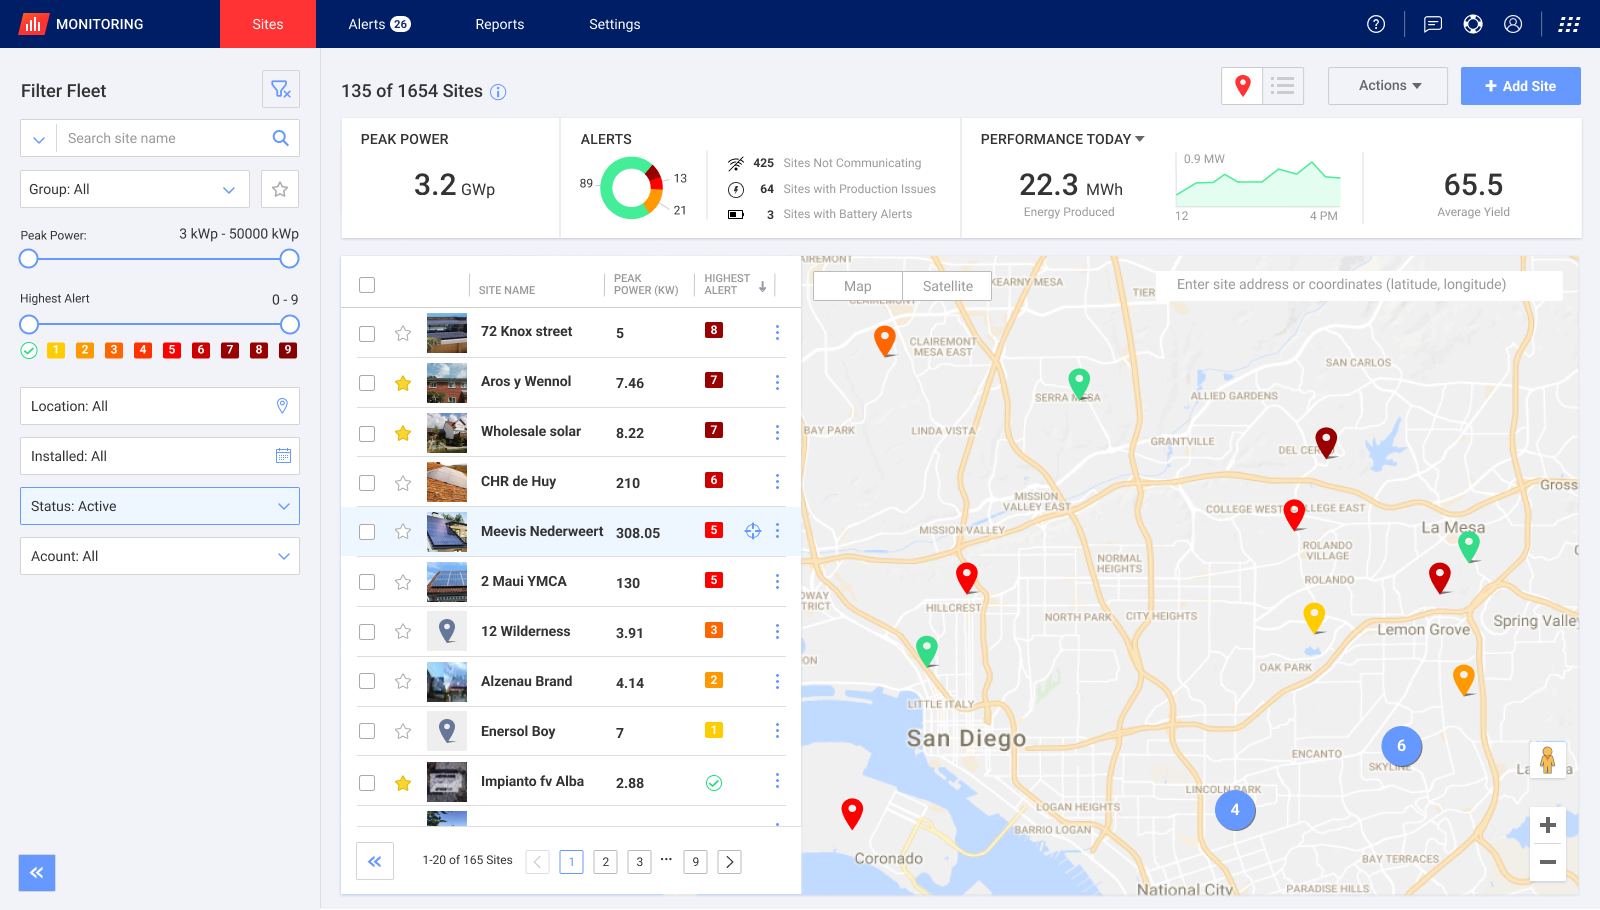Screen dimensions: 1600x910
Task: Open the Status: Active dropdown
Action: [x=160, y=506]
